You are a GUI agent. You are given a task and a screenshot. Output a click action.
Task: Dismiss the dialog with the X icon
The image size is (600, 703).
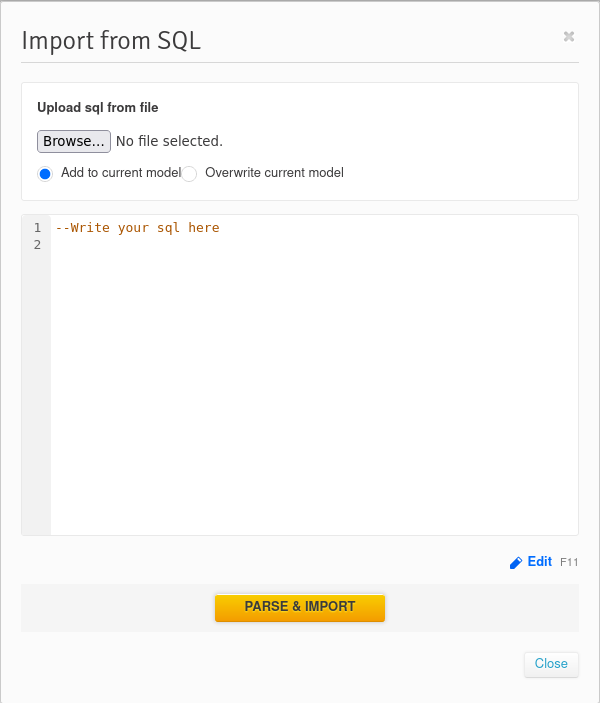(x=569, y=36)
